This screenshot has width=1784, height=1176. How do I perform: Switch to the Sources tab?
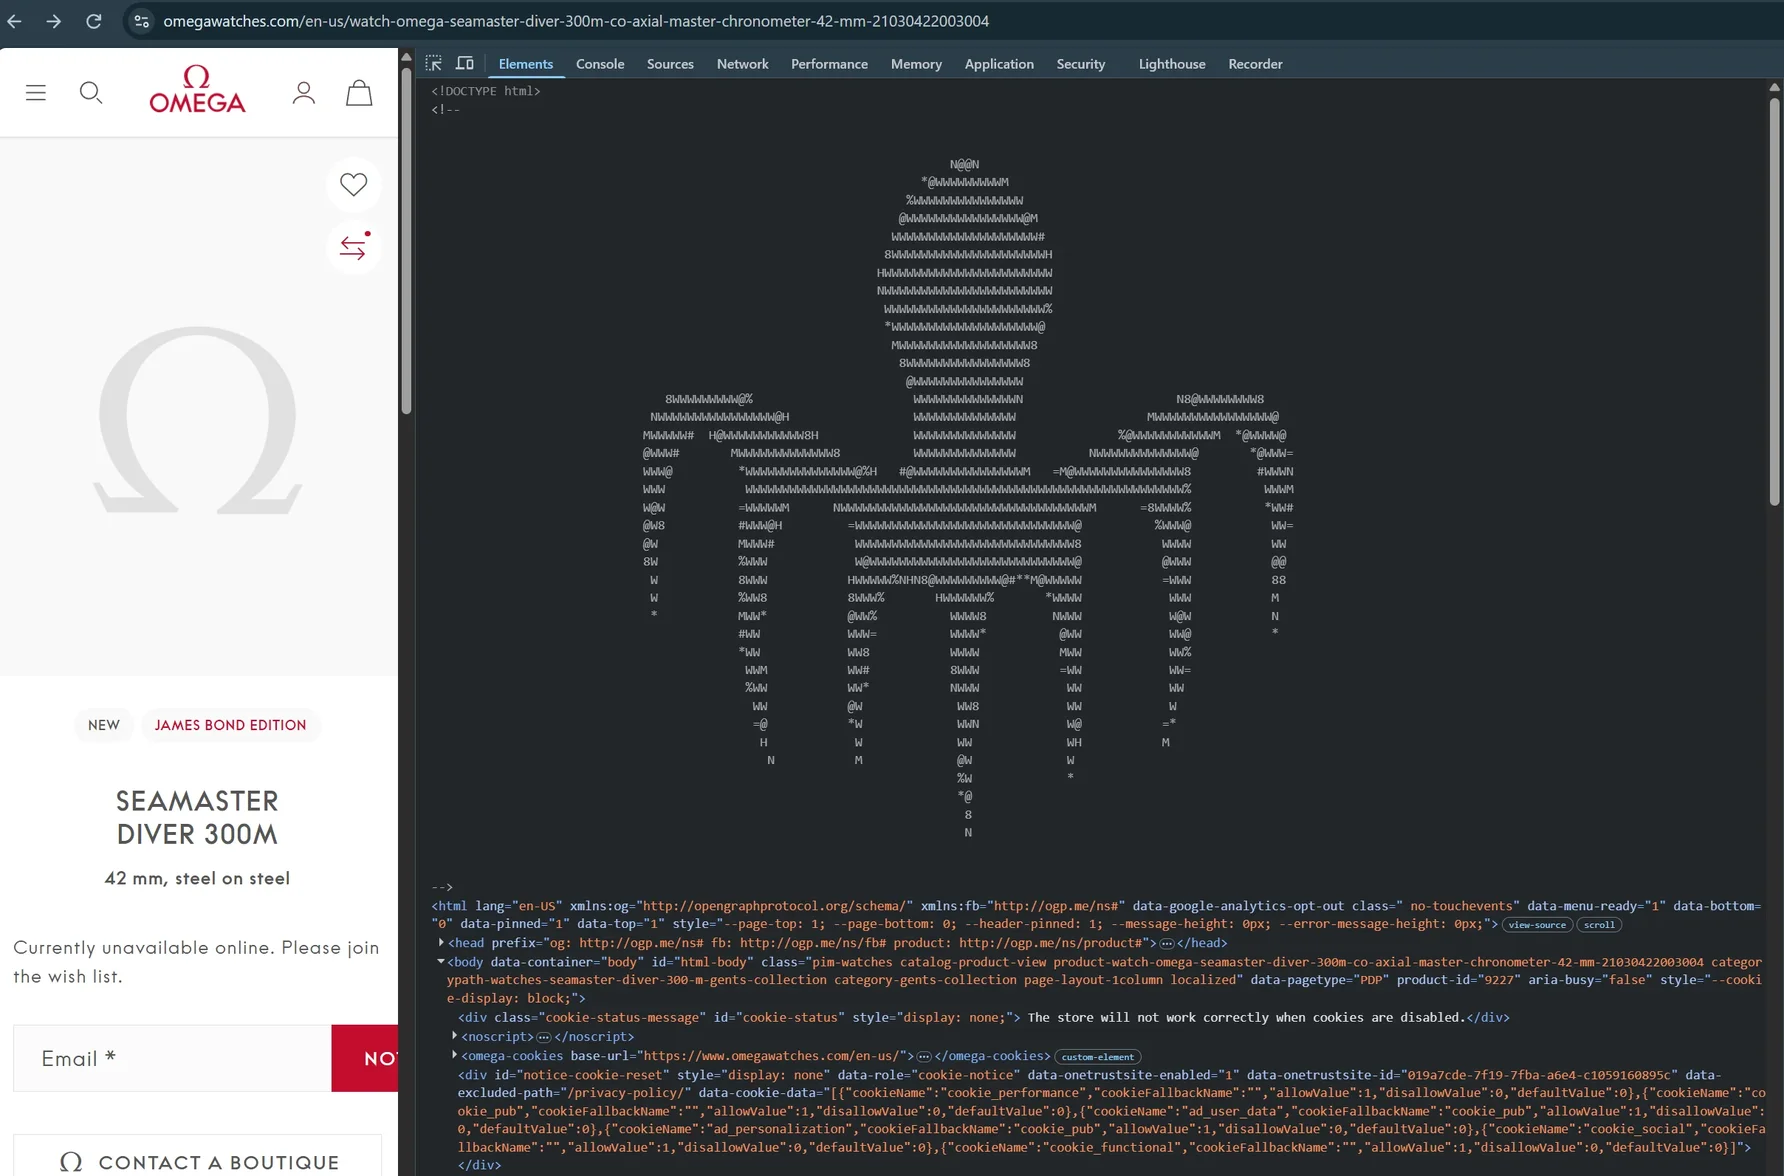pyautogui.click(x=670, y=64)
